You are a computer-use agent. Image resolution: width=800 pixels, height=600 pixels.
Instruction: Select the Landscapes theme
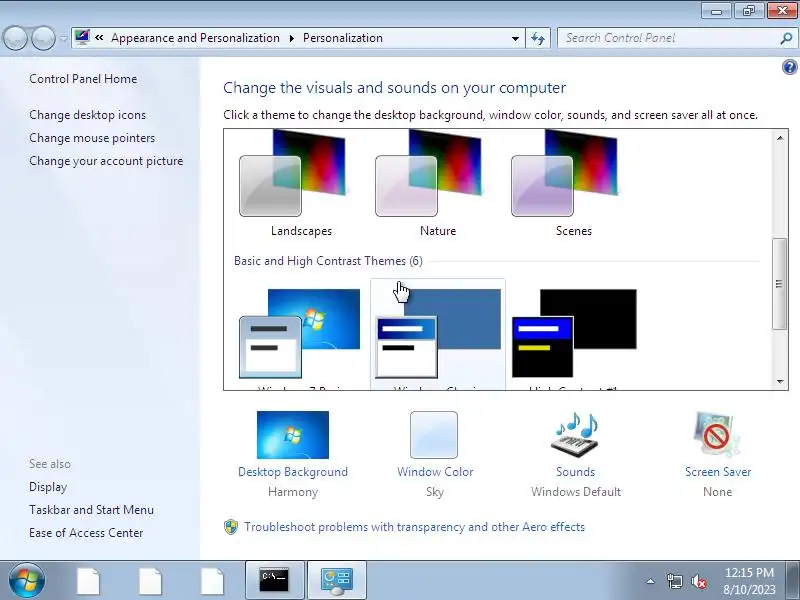click(x=301, y=184)
